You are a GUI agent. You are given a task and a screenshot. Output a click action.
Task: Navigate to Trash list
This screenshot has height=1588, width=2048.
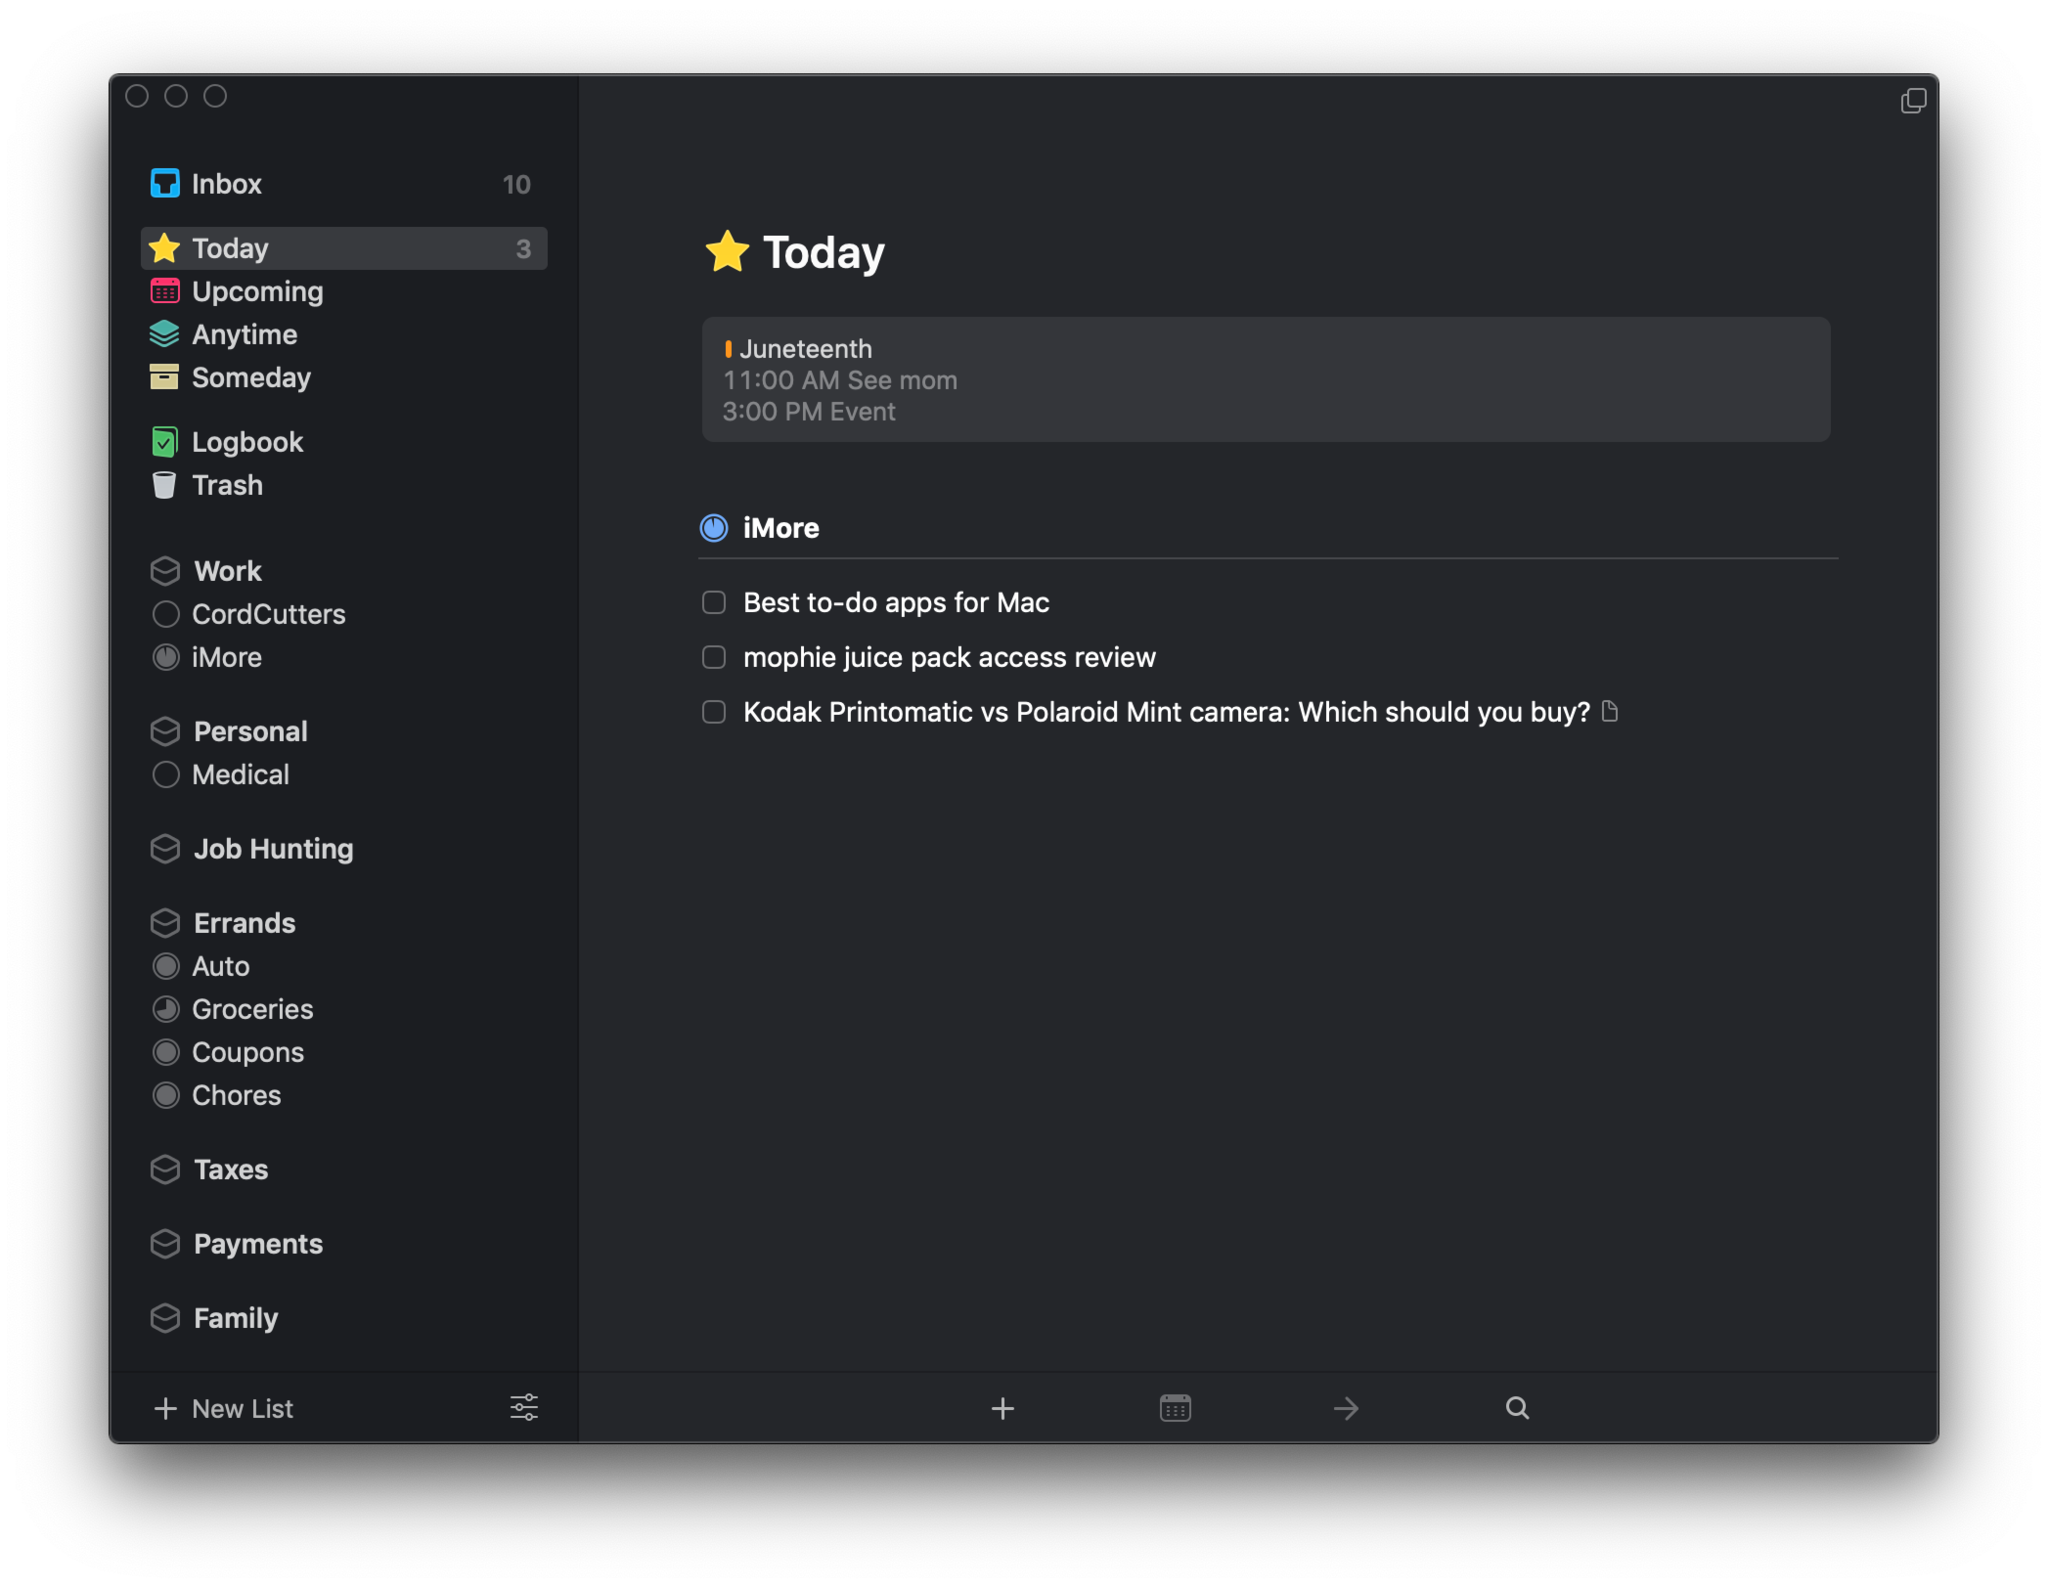(228, 484)
